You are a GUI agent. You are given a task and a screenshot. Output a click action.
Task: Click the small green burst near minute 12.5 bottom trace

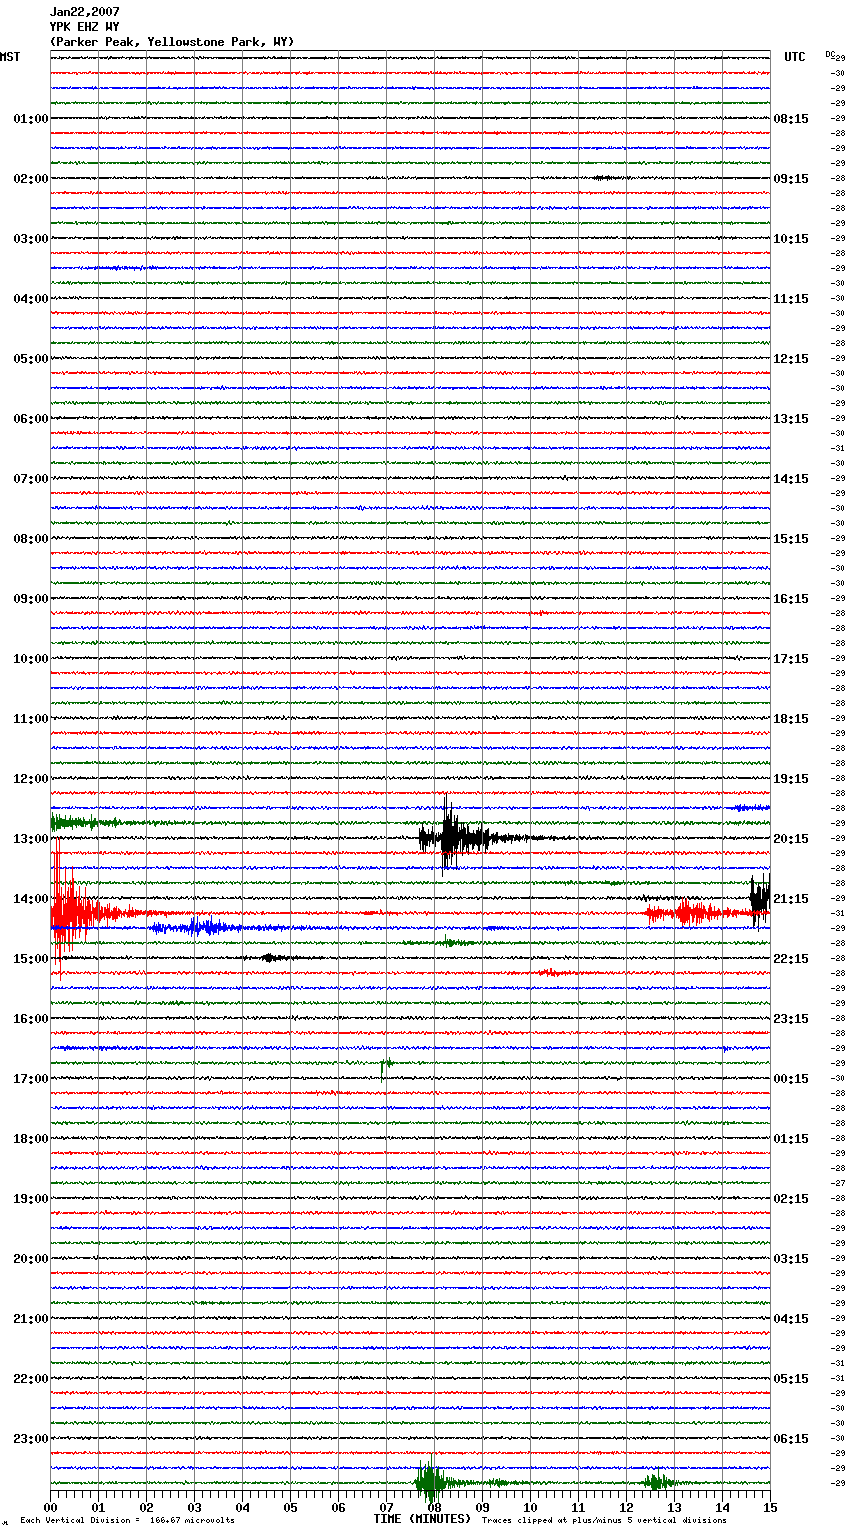click(658, 1482)
